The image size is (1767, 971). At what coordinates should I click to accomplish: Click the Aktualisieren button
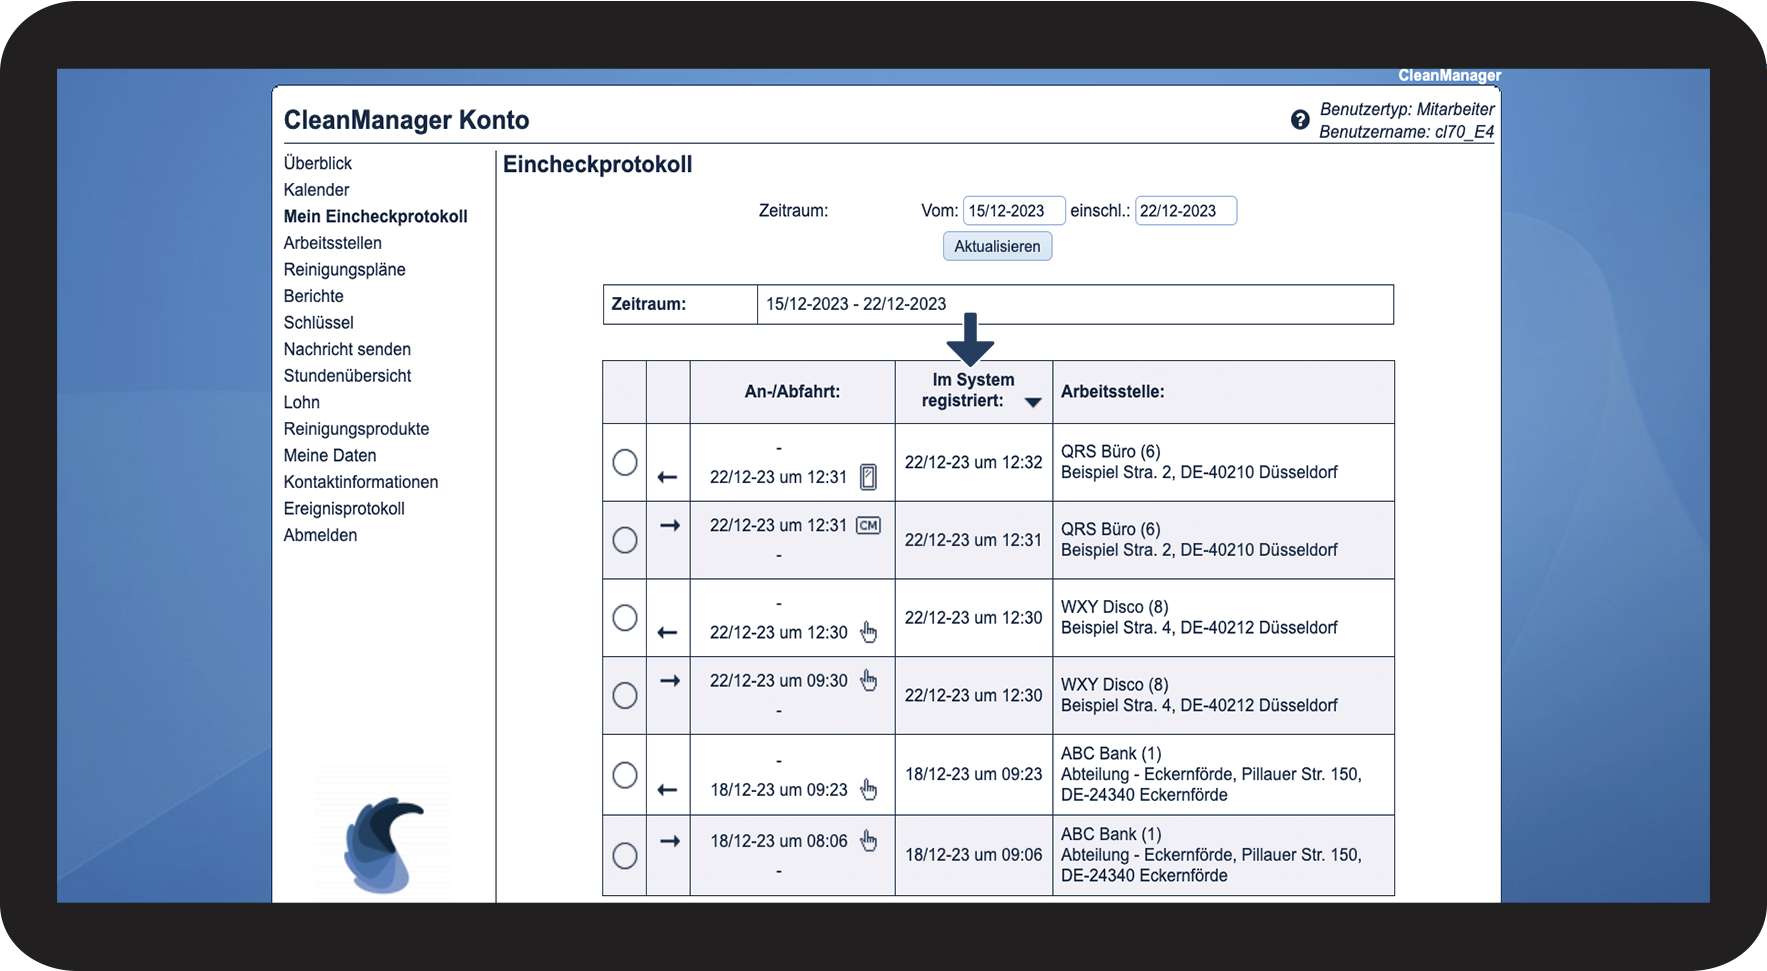pos(997,246)
